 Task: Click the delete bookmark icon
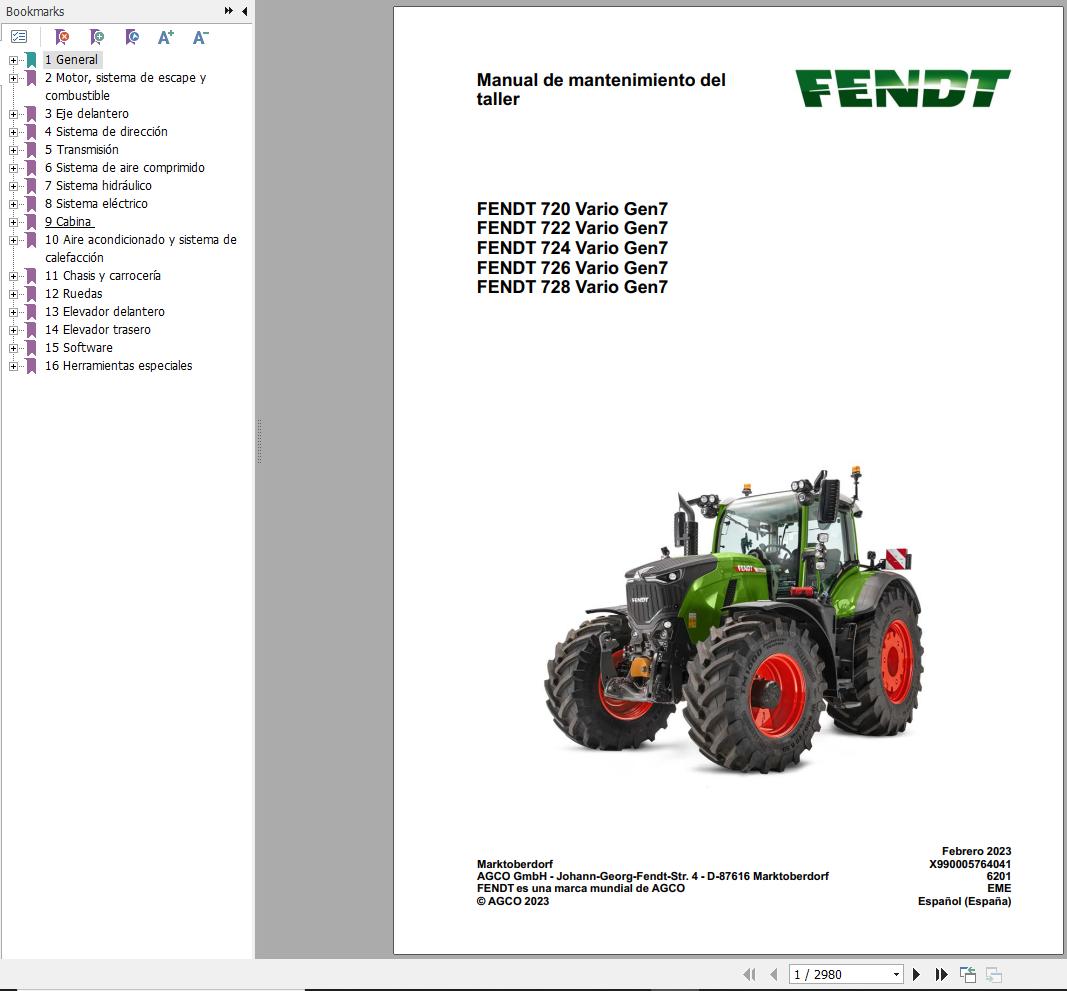[62, 37]
